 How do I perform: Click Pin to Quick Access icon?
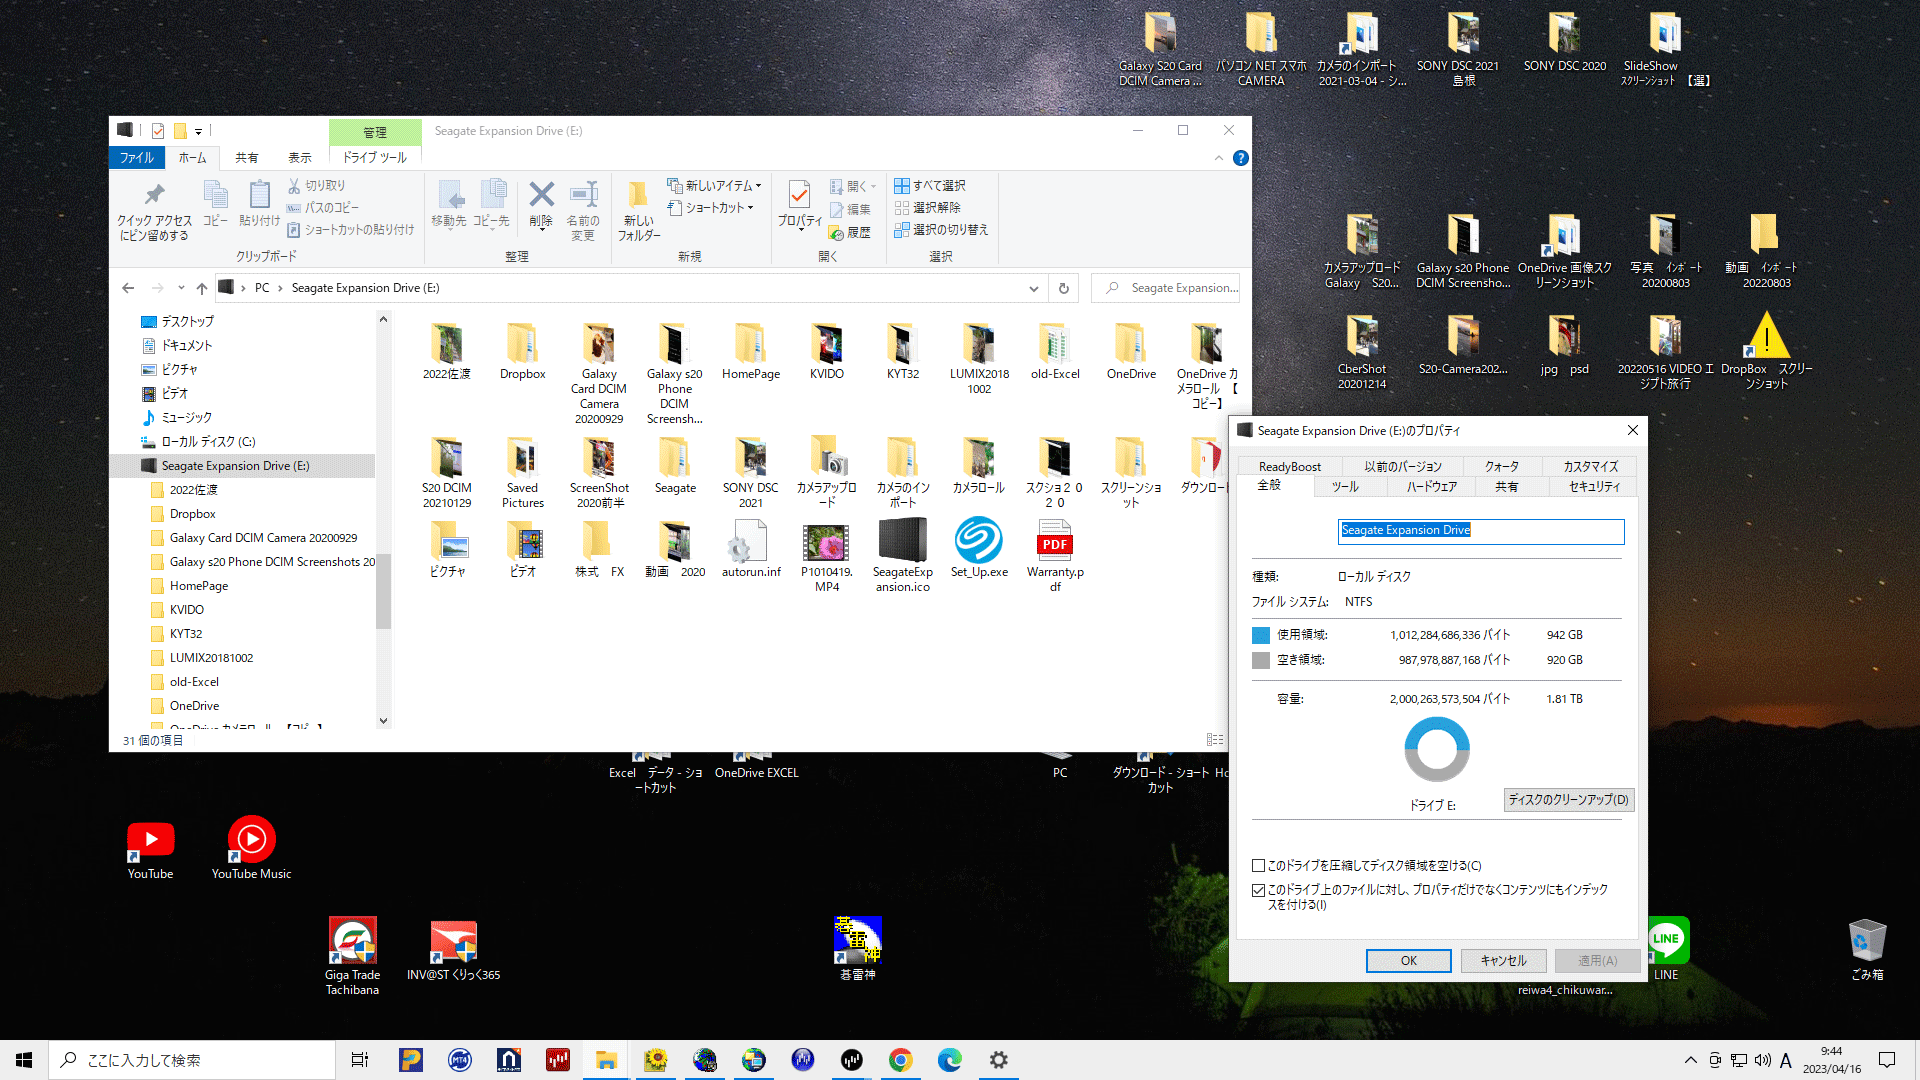154,211
